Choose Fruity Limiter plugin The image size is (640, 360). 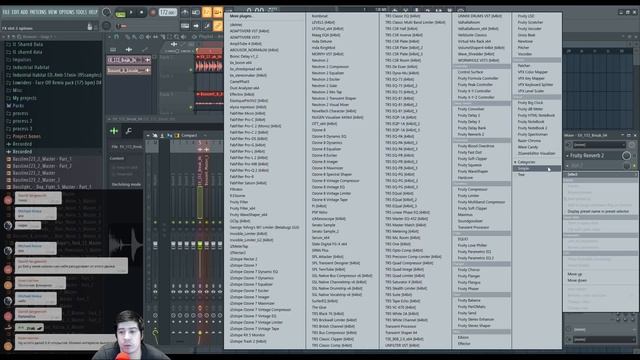coord(468,196)
